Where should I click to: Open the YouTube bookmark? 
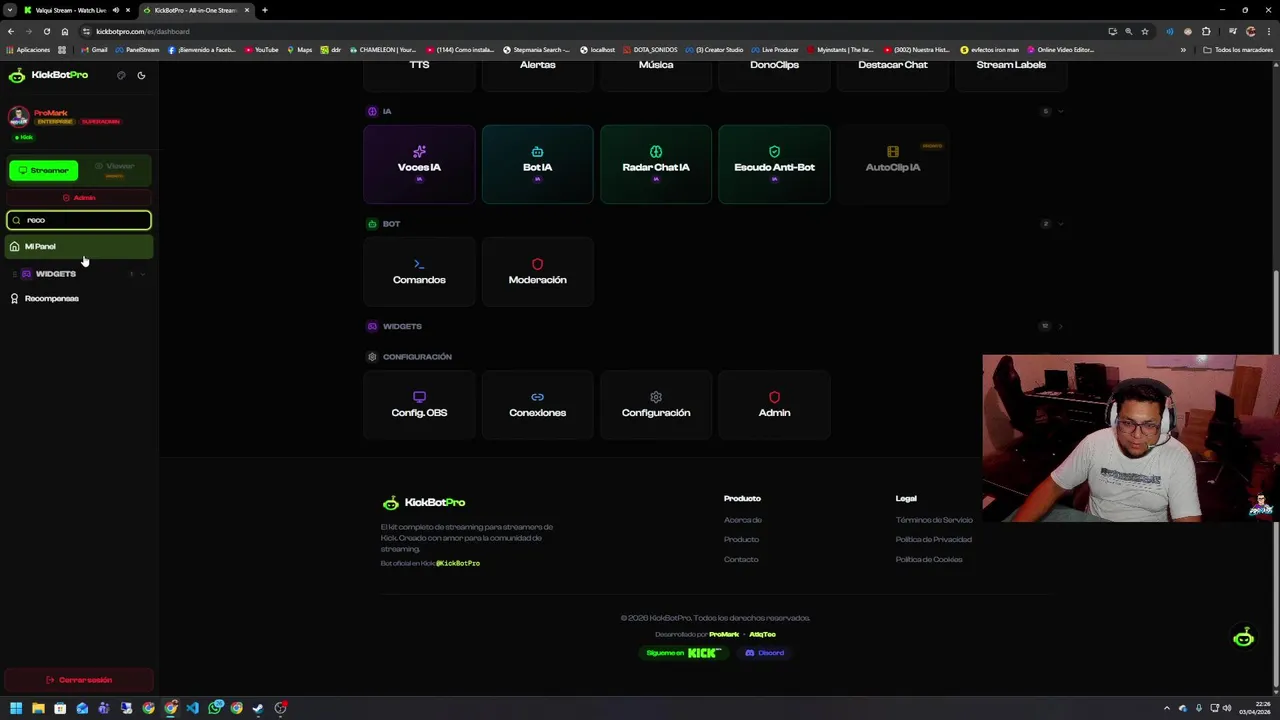pos(261,49)
